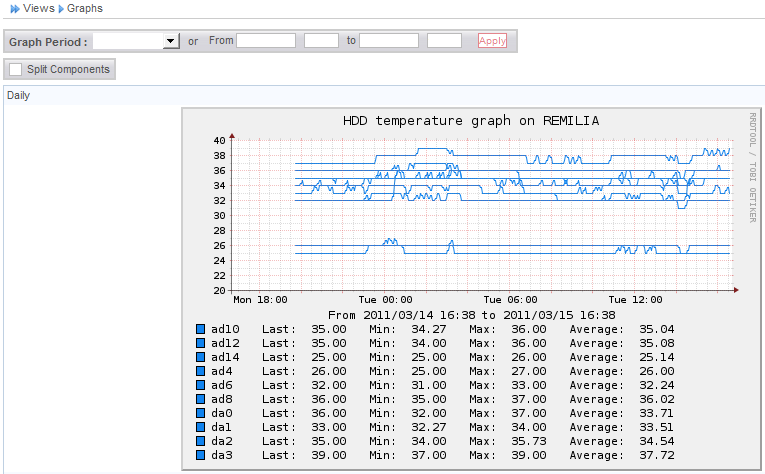This screenshot has width=765, height=474.
Task: Click the 'to' date input field
Action: pos(389,41)
